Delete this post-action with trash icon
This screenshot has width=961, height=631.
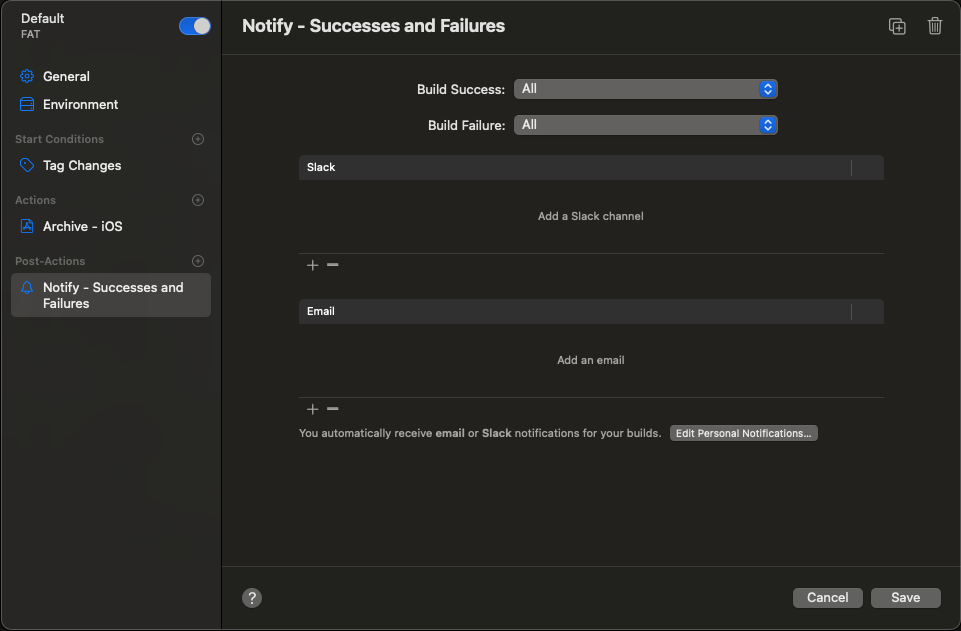point(935,26)
